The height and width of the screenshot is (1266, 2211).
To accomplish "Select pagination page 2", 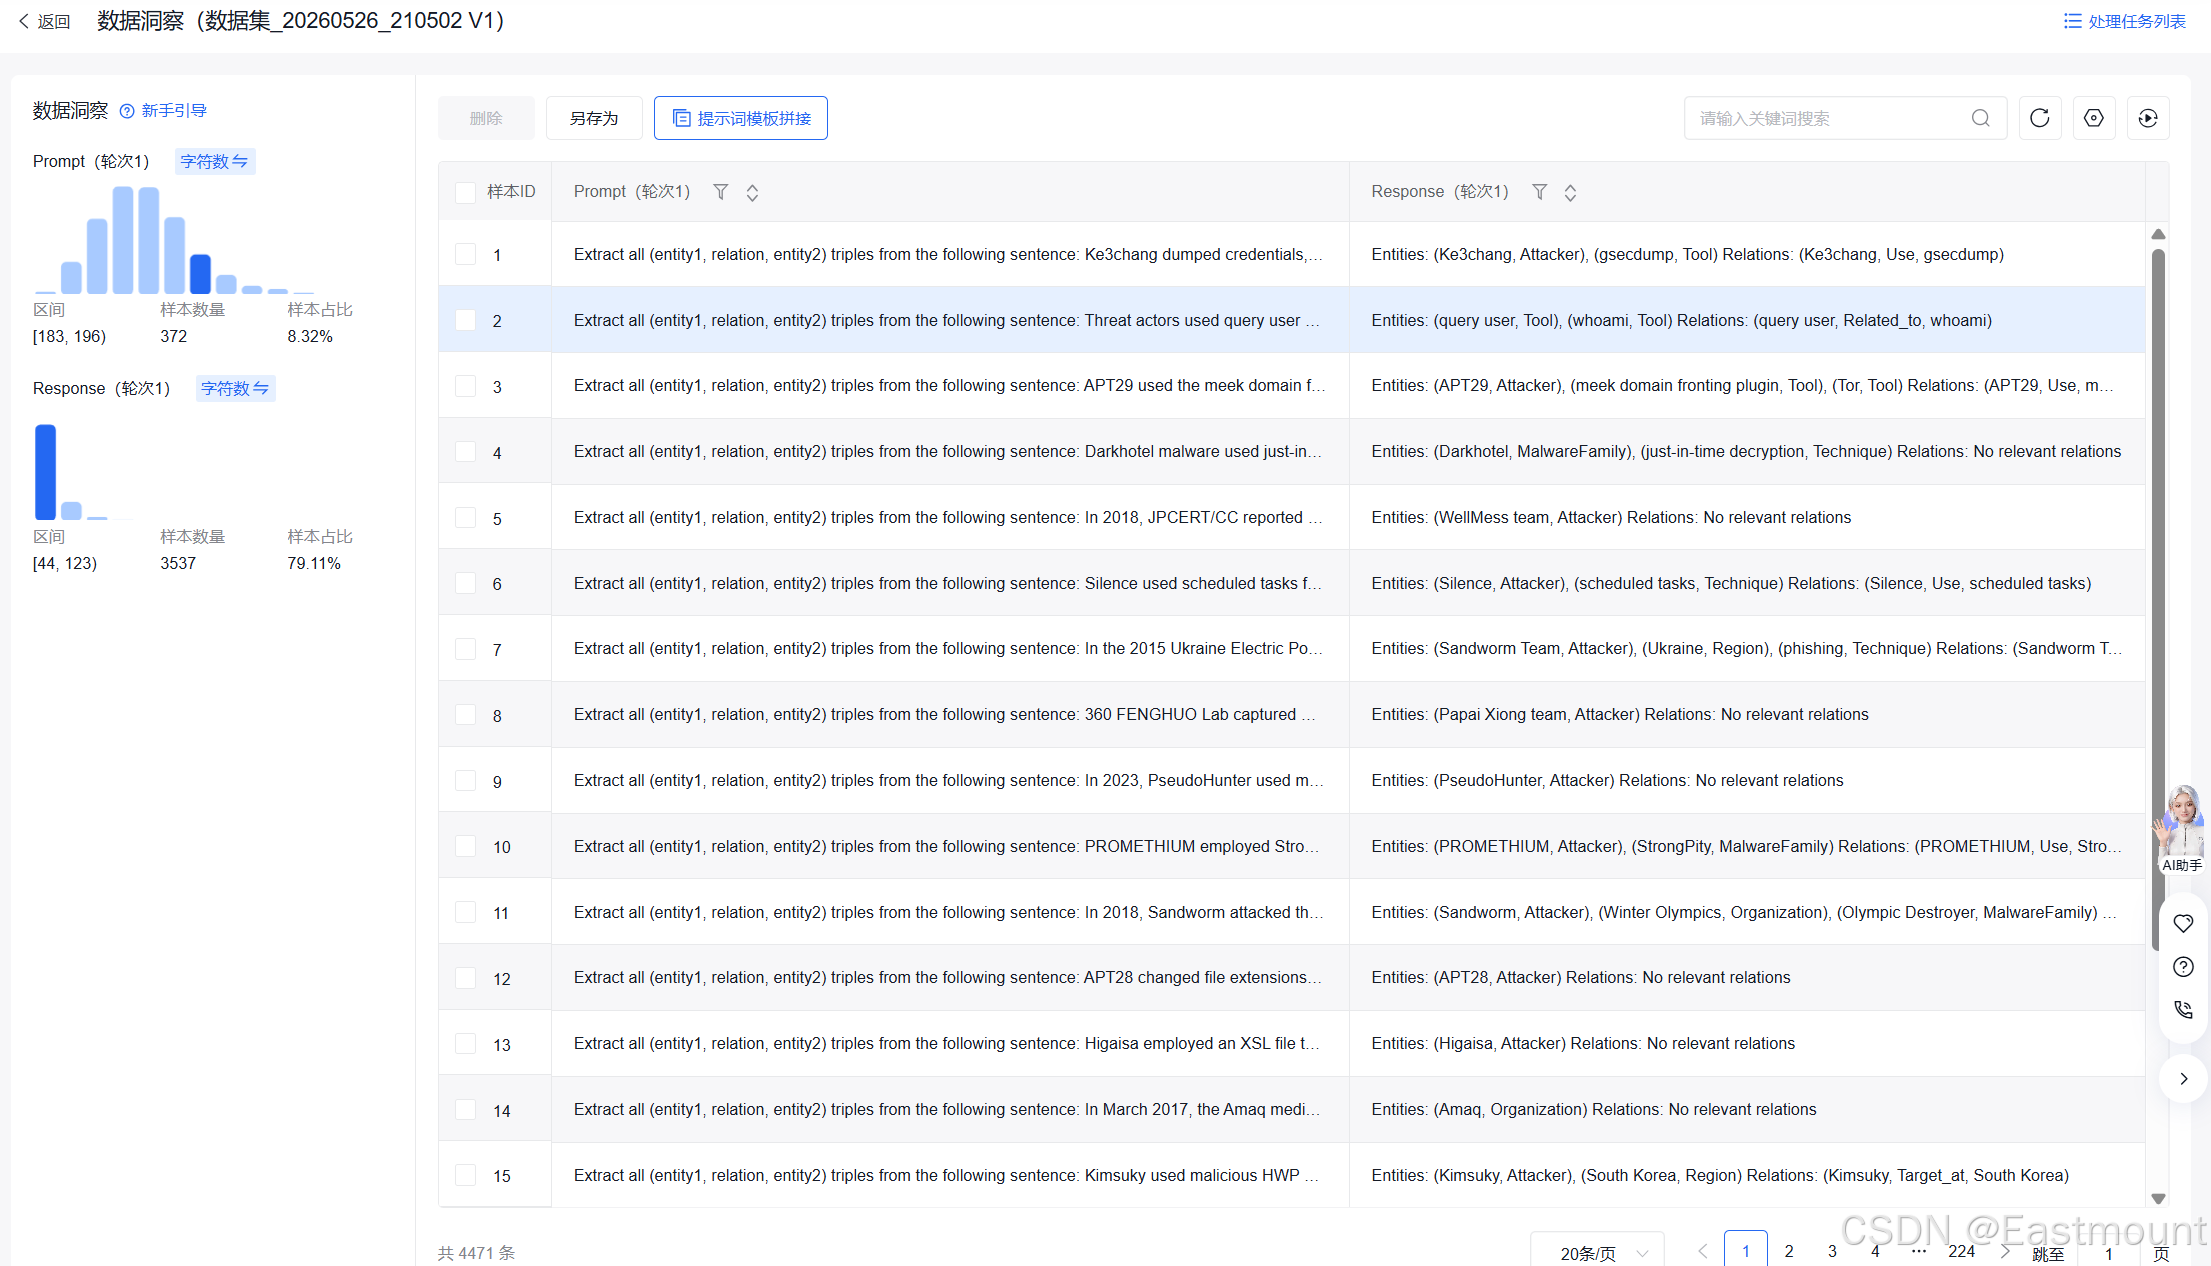I will pyautogui.click(x=1789, y=1251).
